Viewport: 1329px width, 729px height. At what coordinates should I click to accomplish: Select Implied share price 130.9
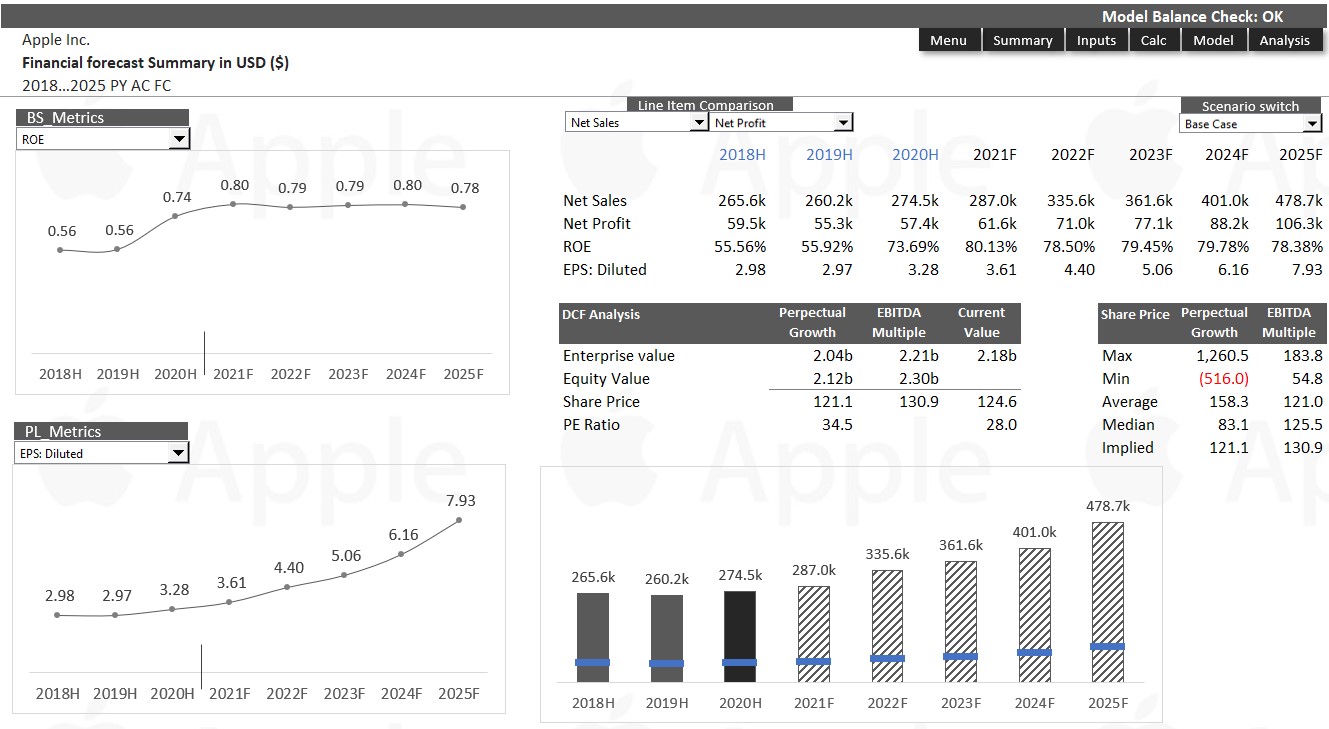pyautogui.click(x=1303, y=447)
